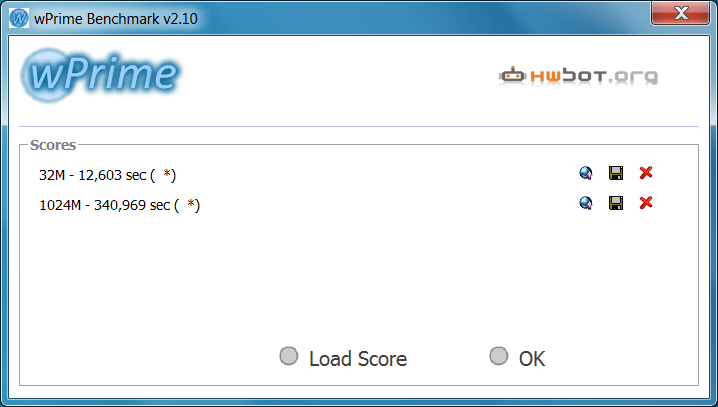Click the blue wPrime logo
The height and width of the screenshot is (407, 718).
(101, 75)
